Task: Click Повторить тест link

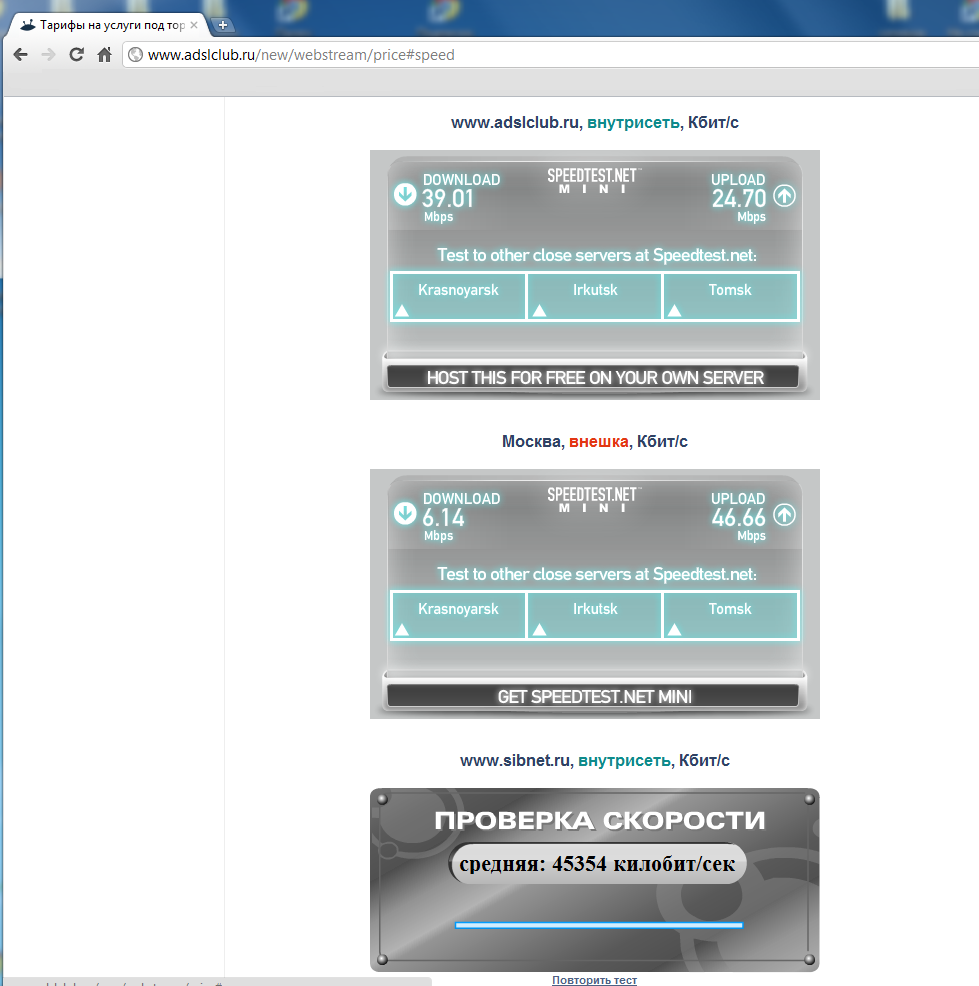Action: pos(594,980)
